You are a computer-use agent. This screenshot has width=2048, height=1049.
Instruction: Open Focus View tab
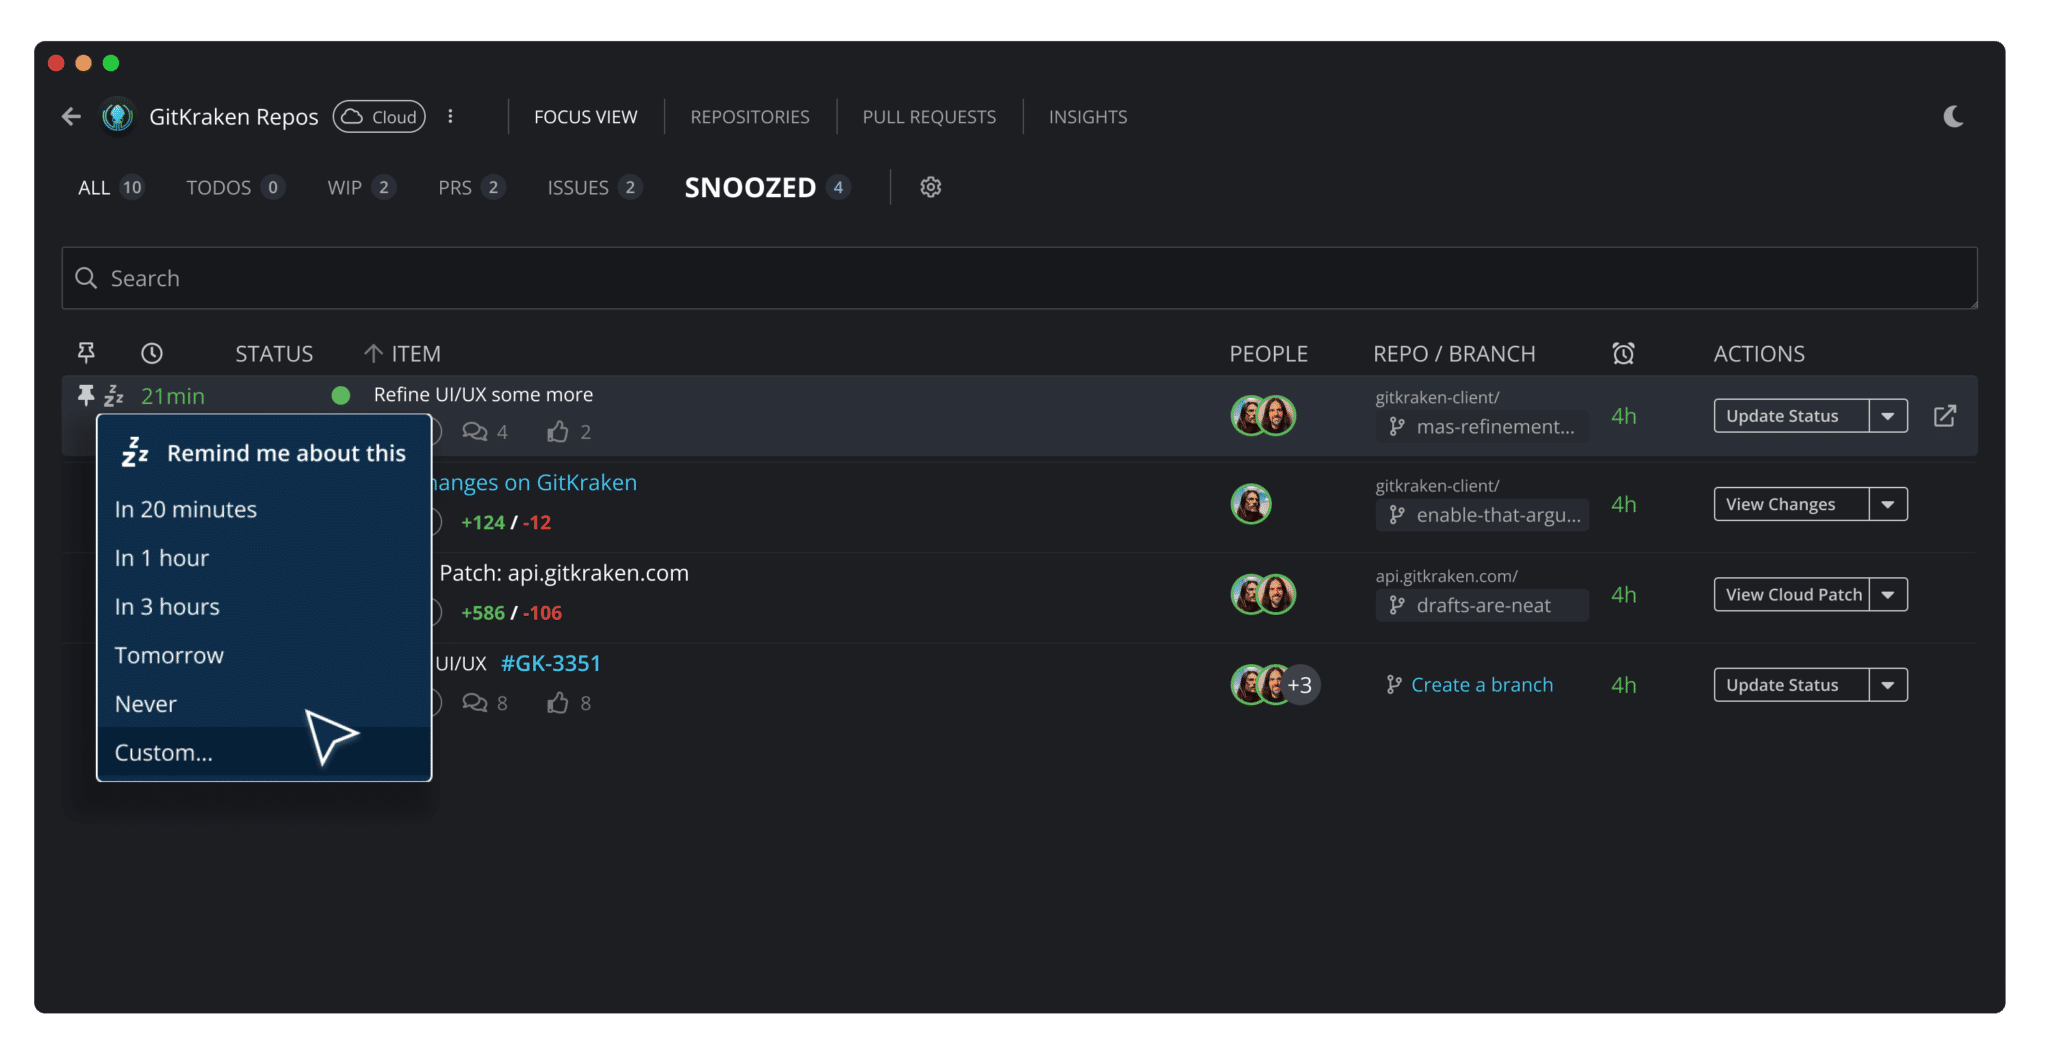585,117
